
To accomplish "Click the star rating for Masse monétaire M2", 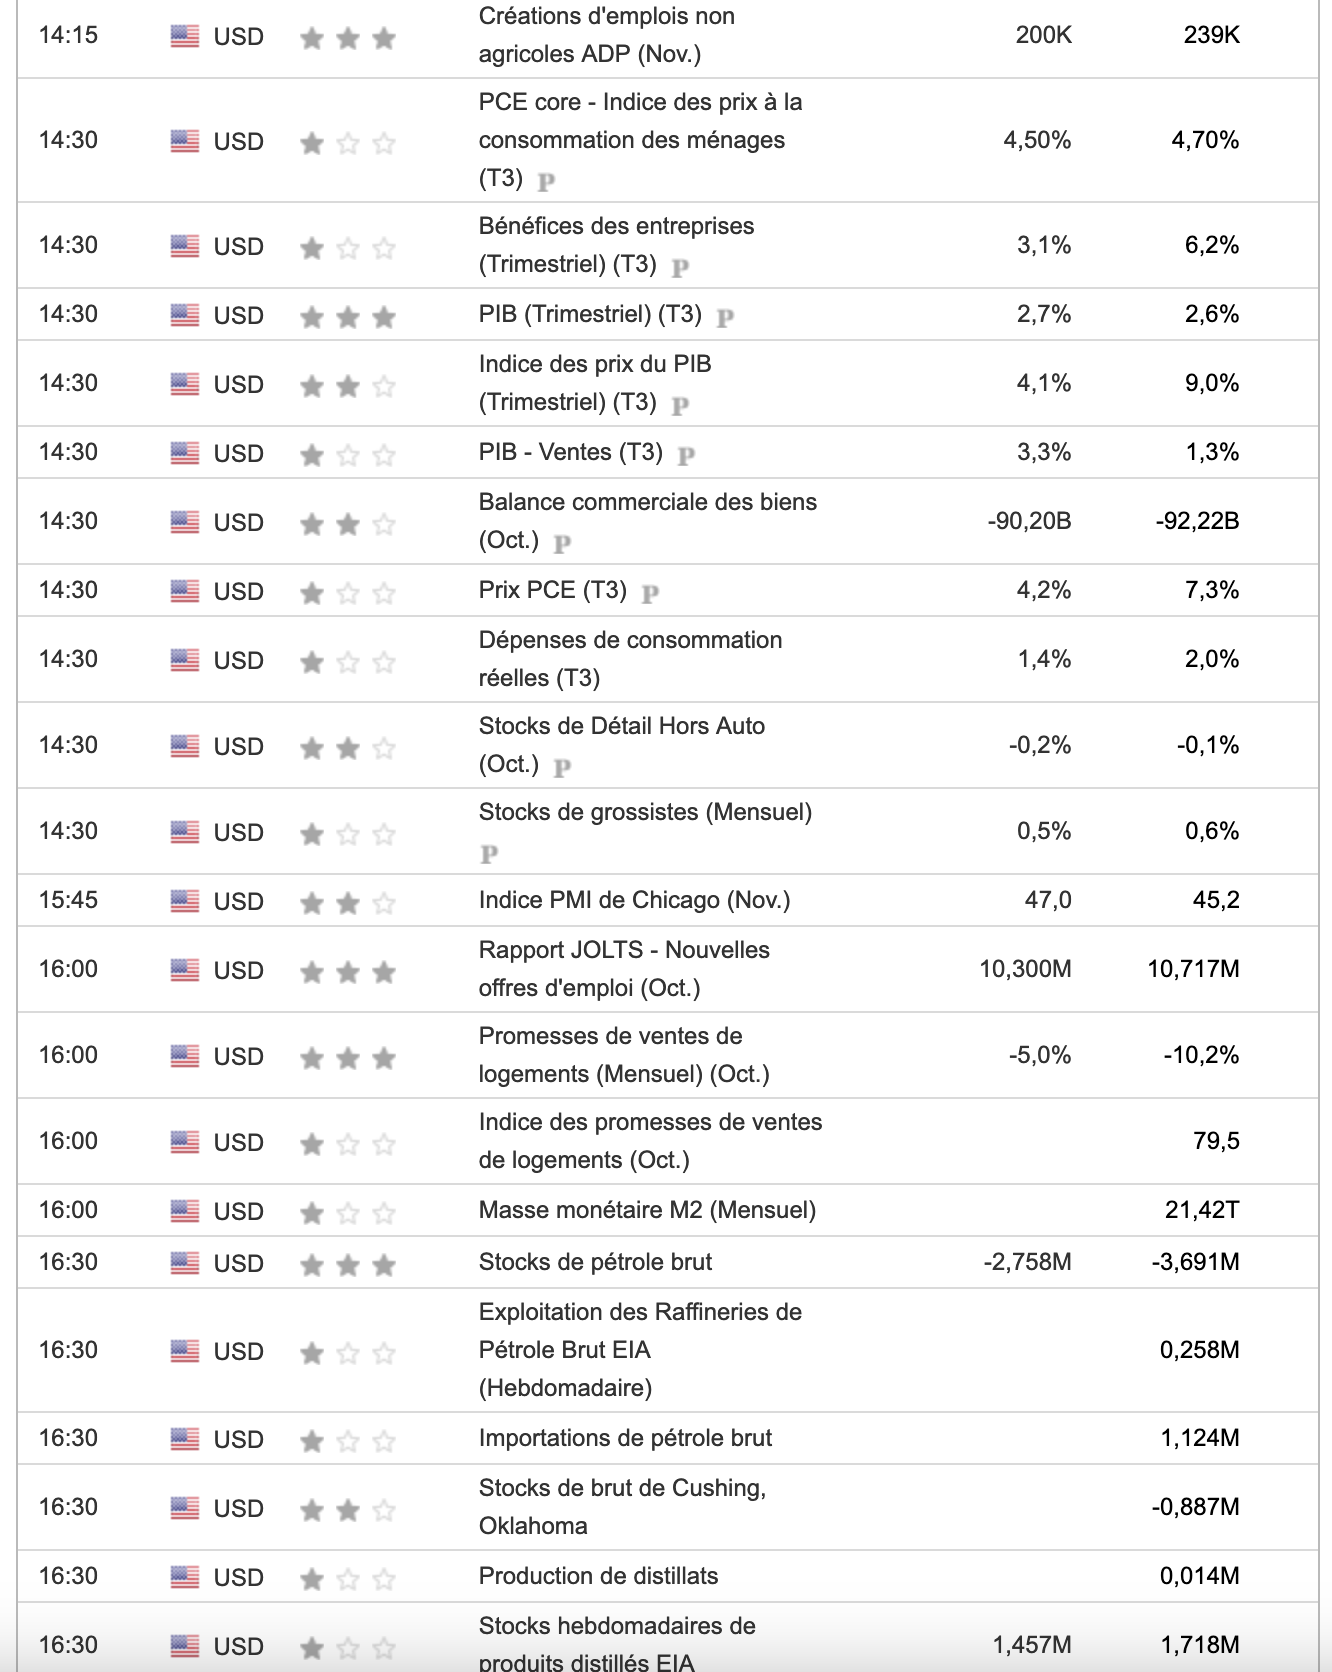I will click(x=348, y=1213).
